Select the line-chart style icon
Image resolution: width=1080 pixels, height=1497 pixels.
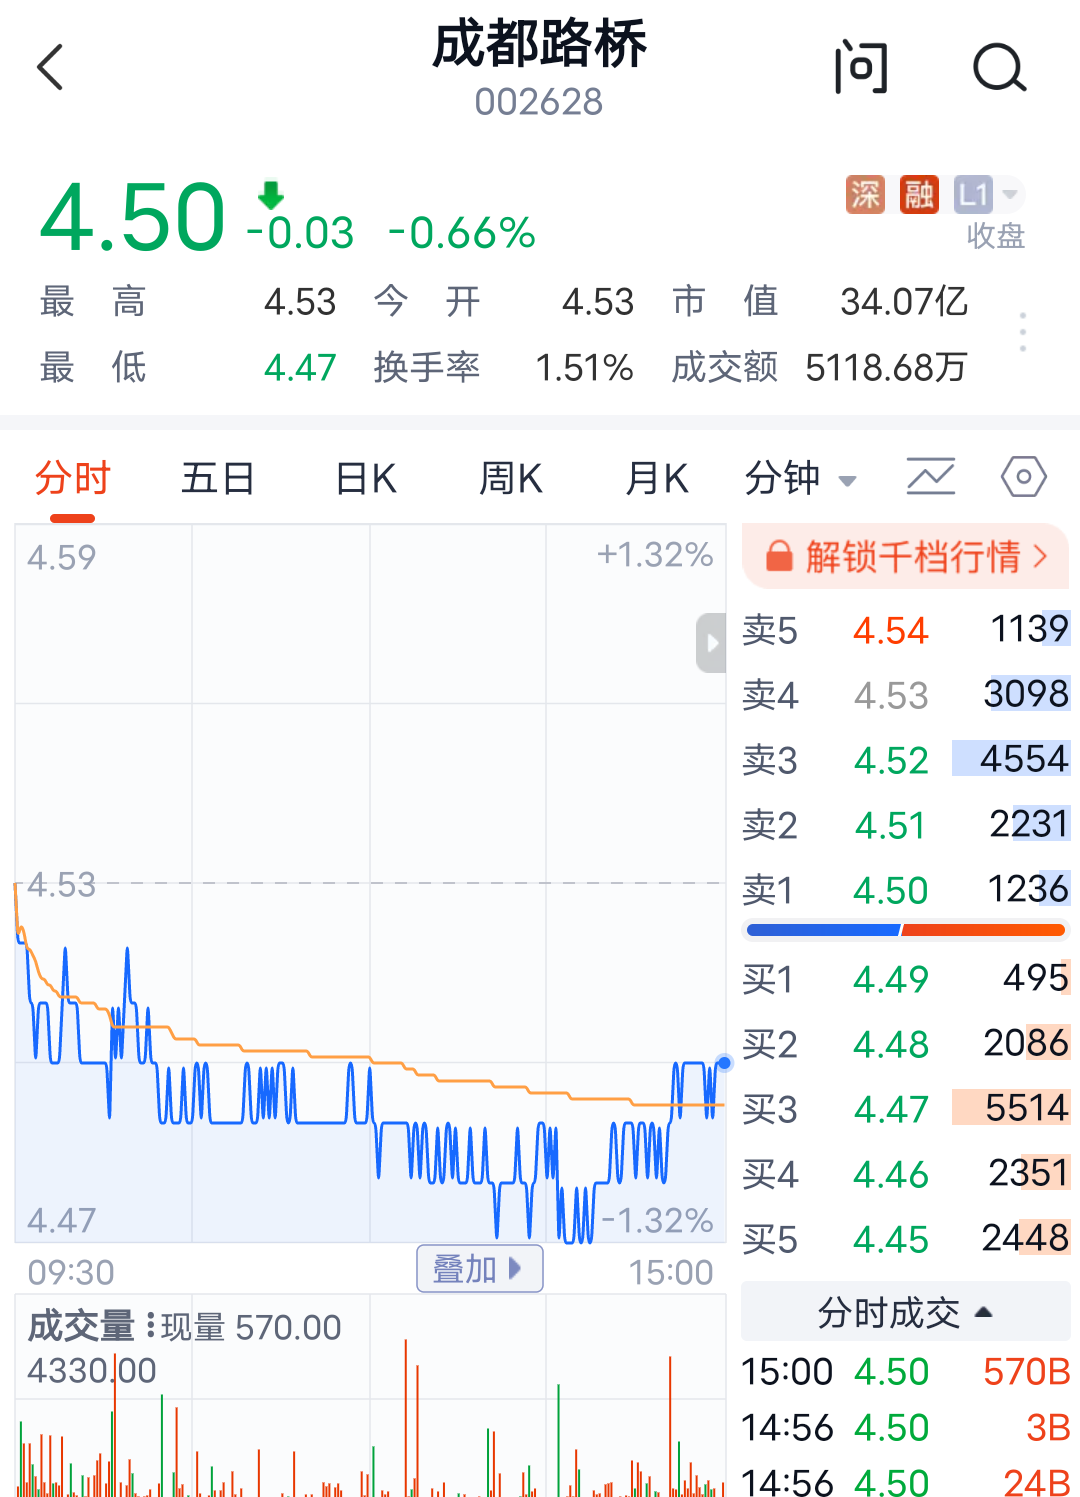[930, 478]
